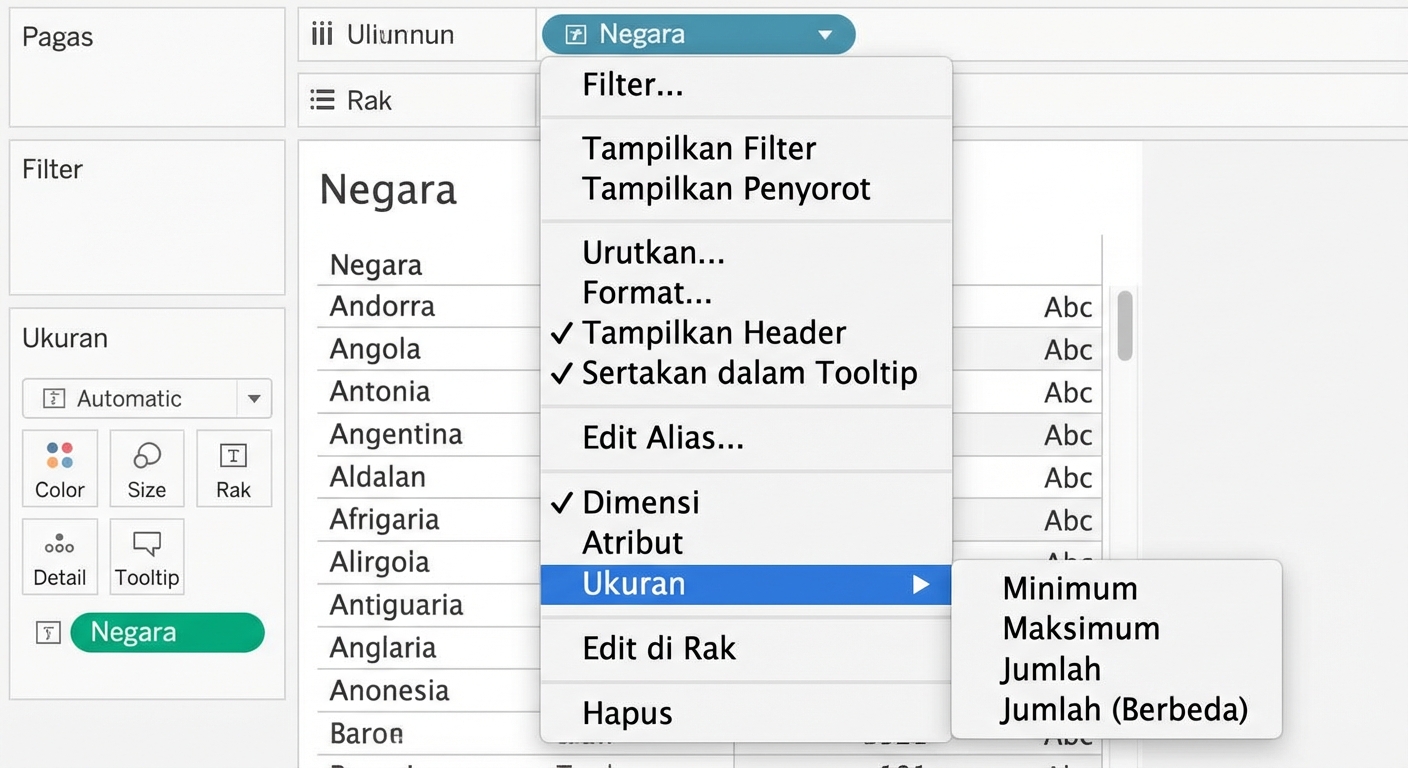Click the green Negara pill in Marks card

167,632
